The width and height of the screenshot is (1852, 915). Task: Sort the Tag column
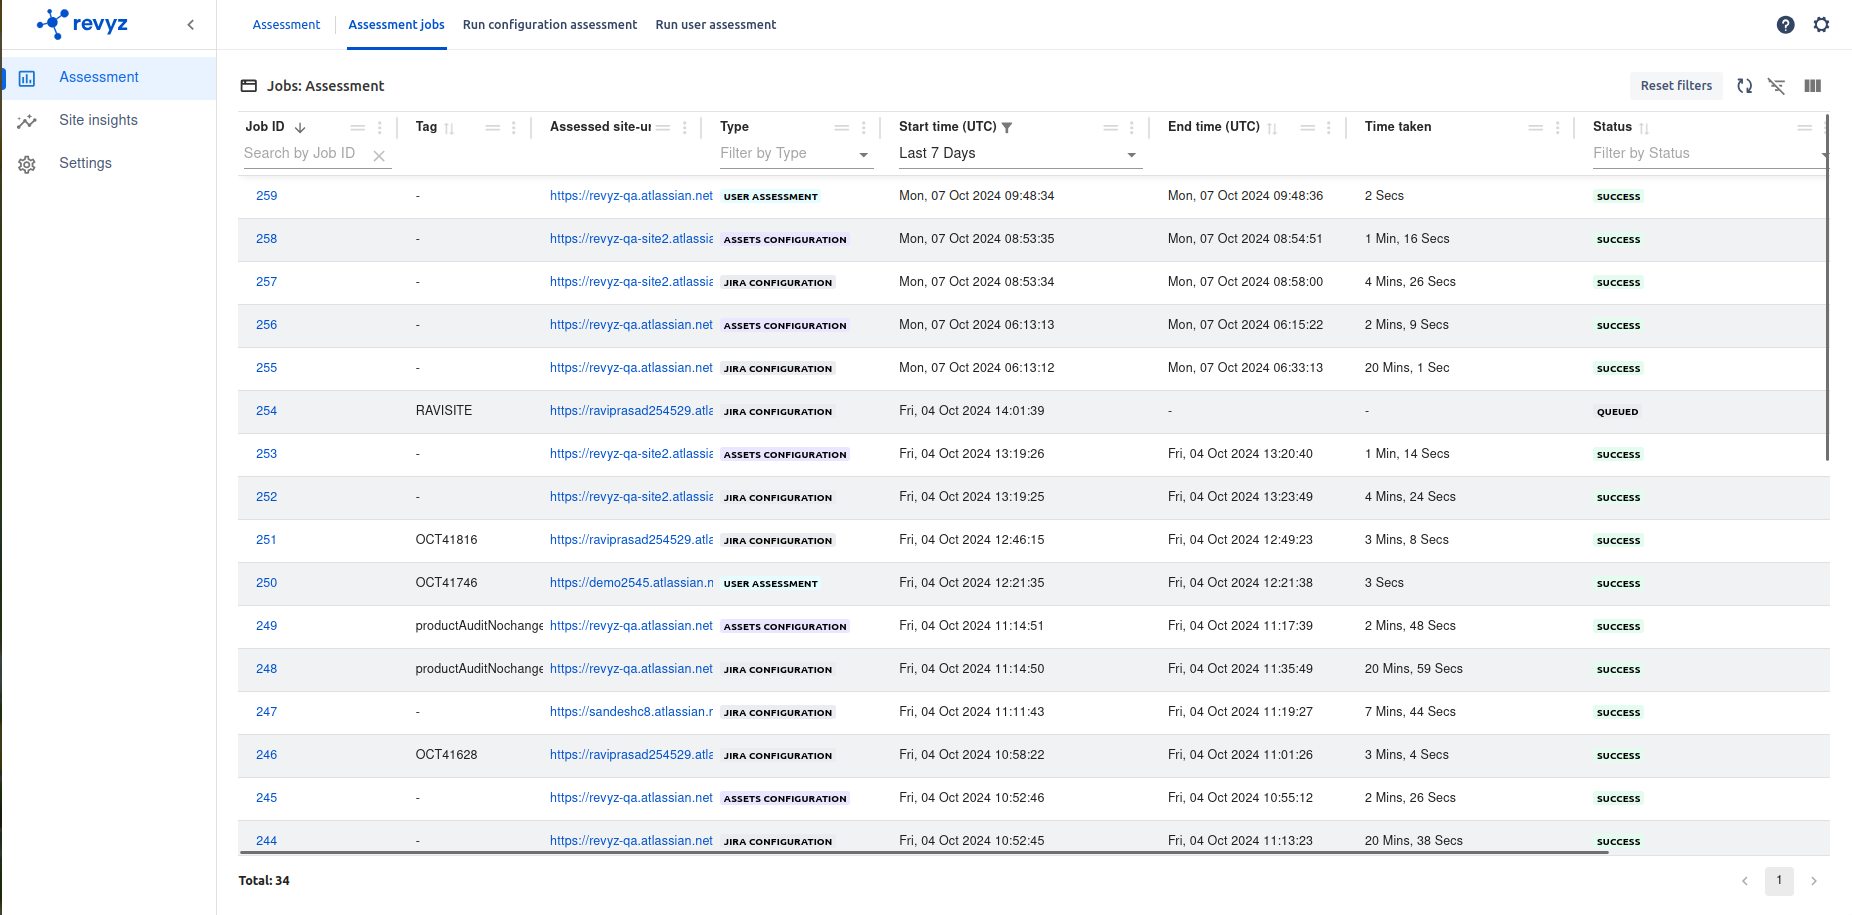tap(449, 128)
